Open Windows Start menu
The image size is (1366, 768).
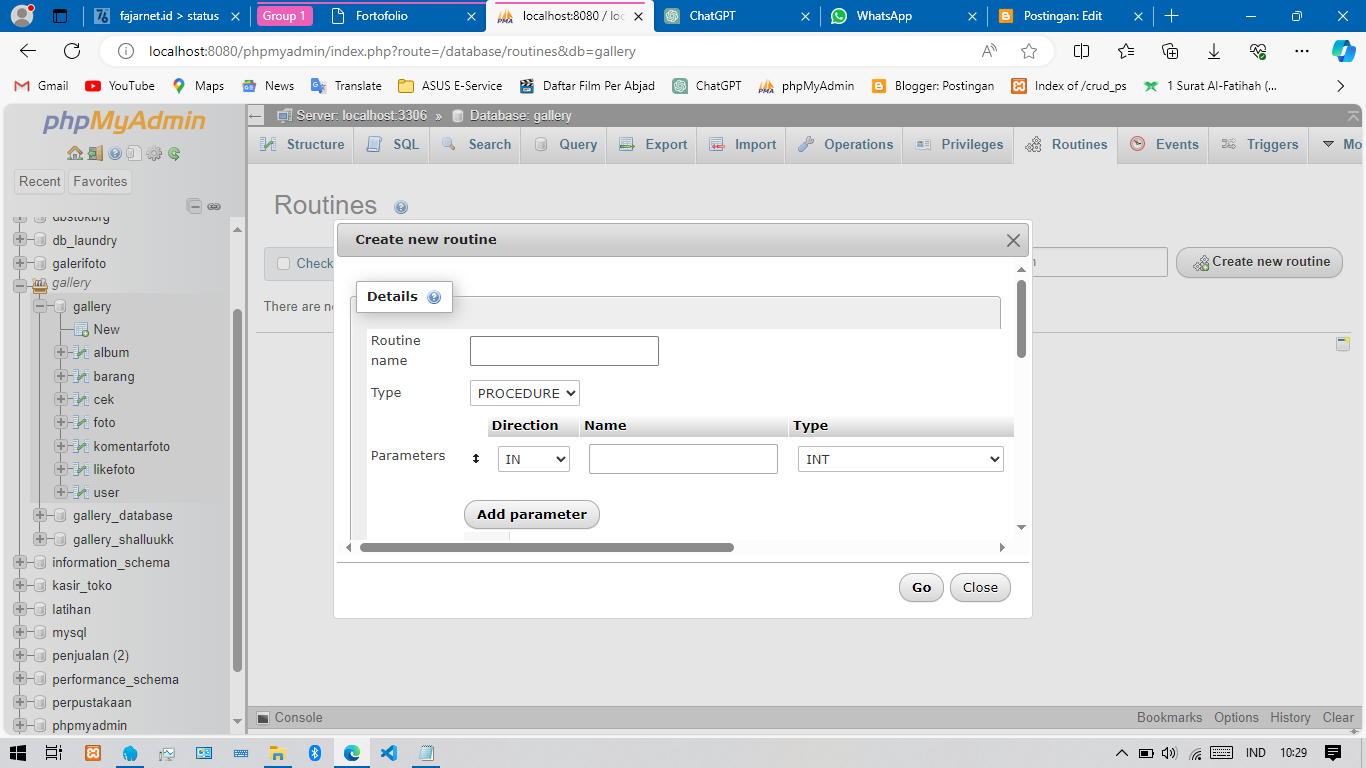tap(18, 753)
